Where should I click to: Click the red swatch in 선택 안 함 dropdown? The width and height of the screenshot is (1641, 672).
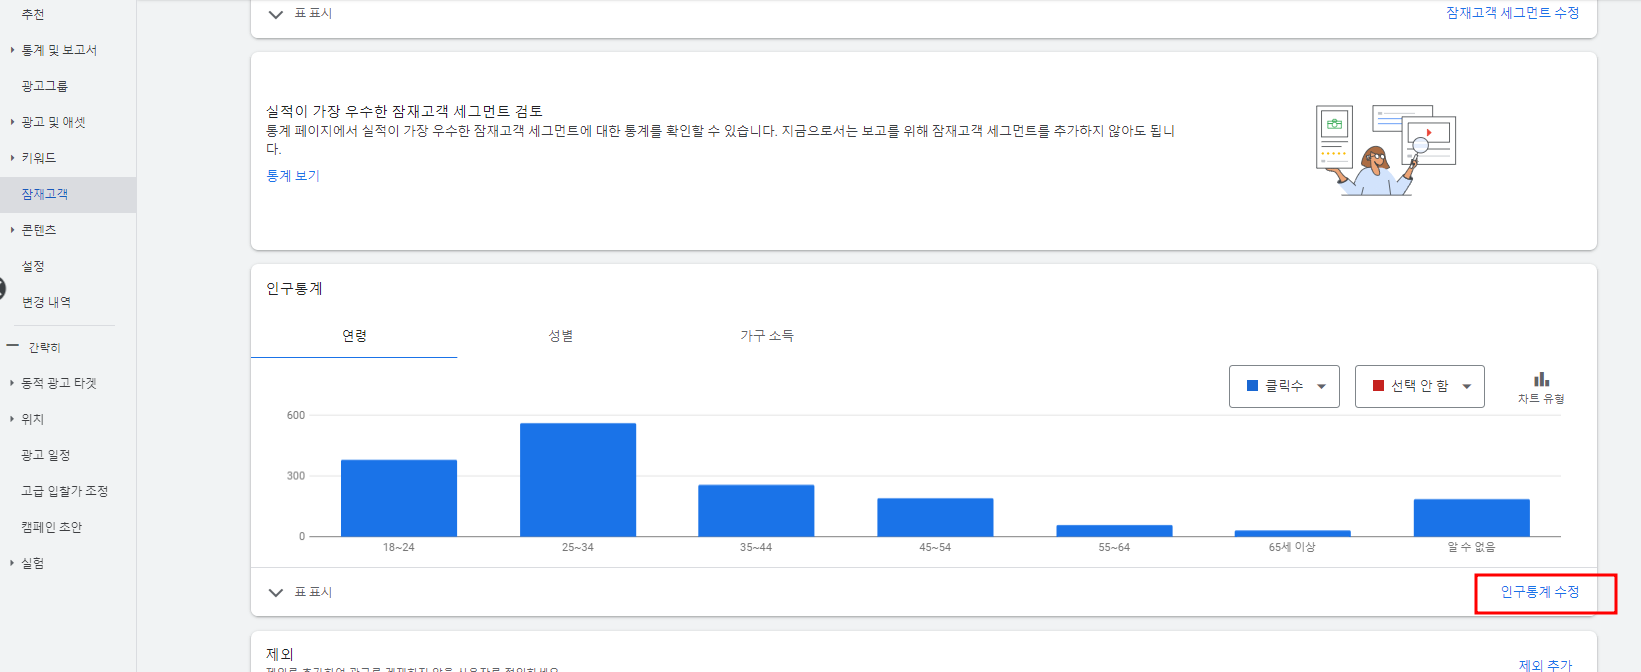(1378, 386)
